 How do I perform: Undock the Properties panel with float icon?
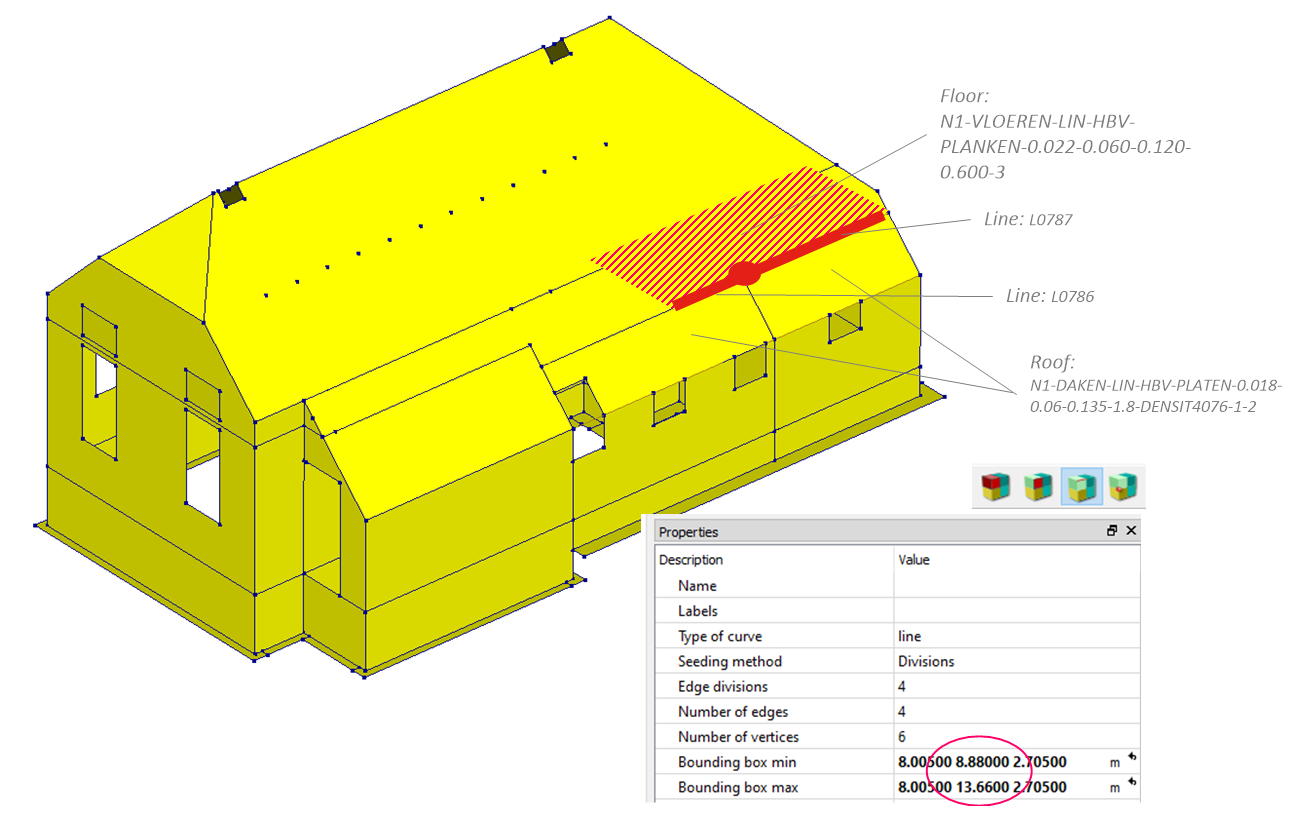click(x=1112, y=531)
